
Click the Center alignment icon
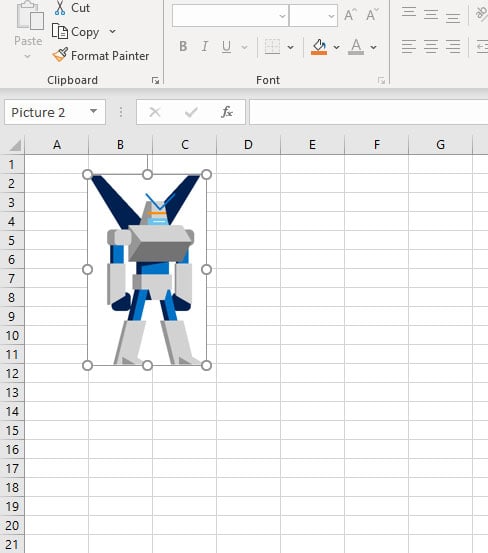pos(431,47)
